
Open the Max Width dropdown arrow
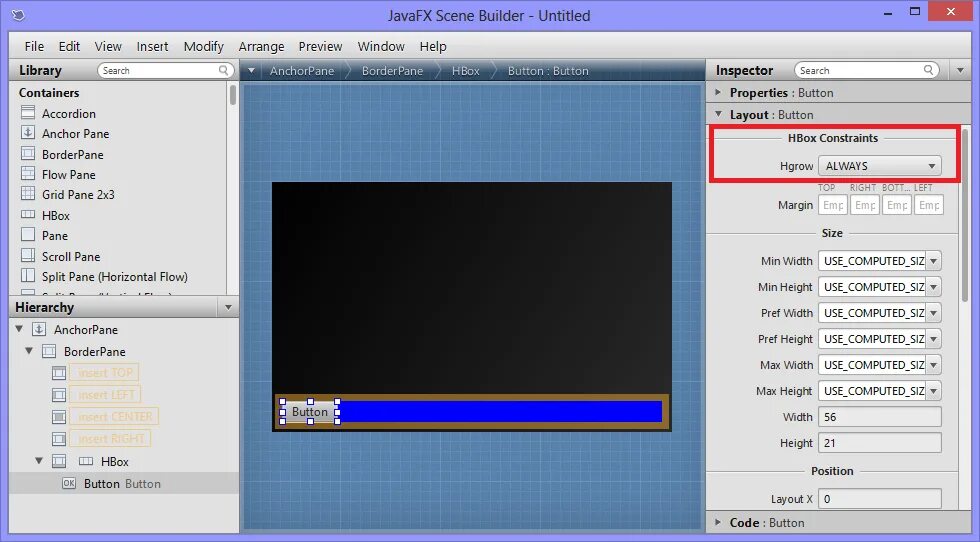click(x=933, y=365)
